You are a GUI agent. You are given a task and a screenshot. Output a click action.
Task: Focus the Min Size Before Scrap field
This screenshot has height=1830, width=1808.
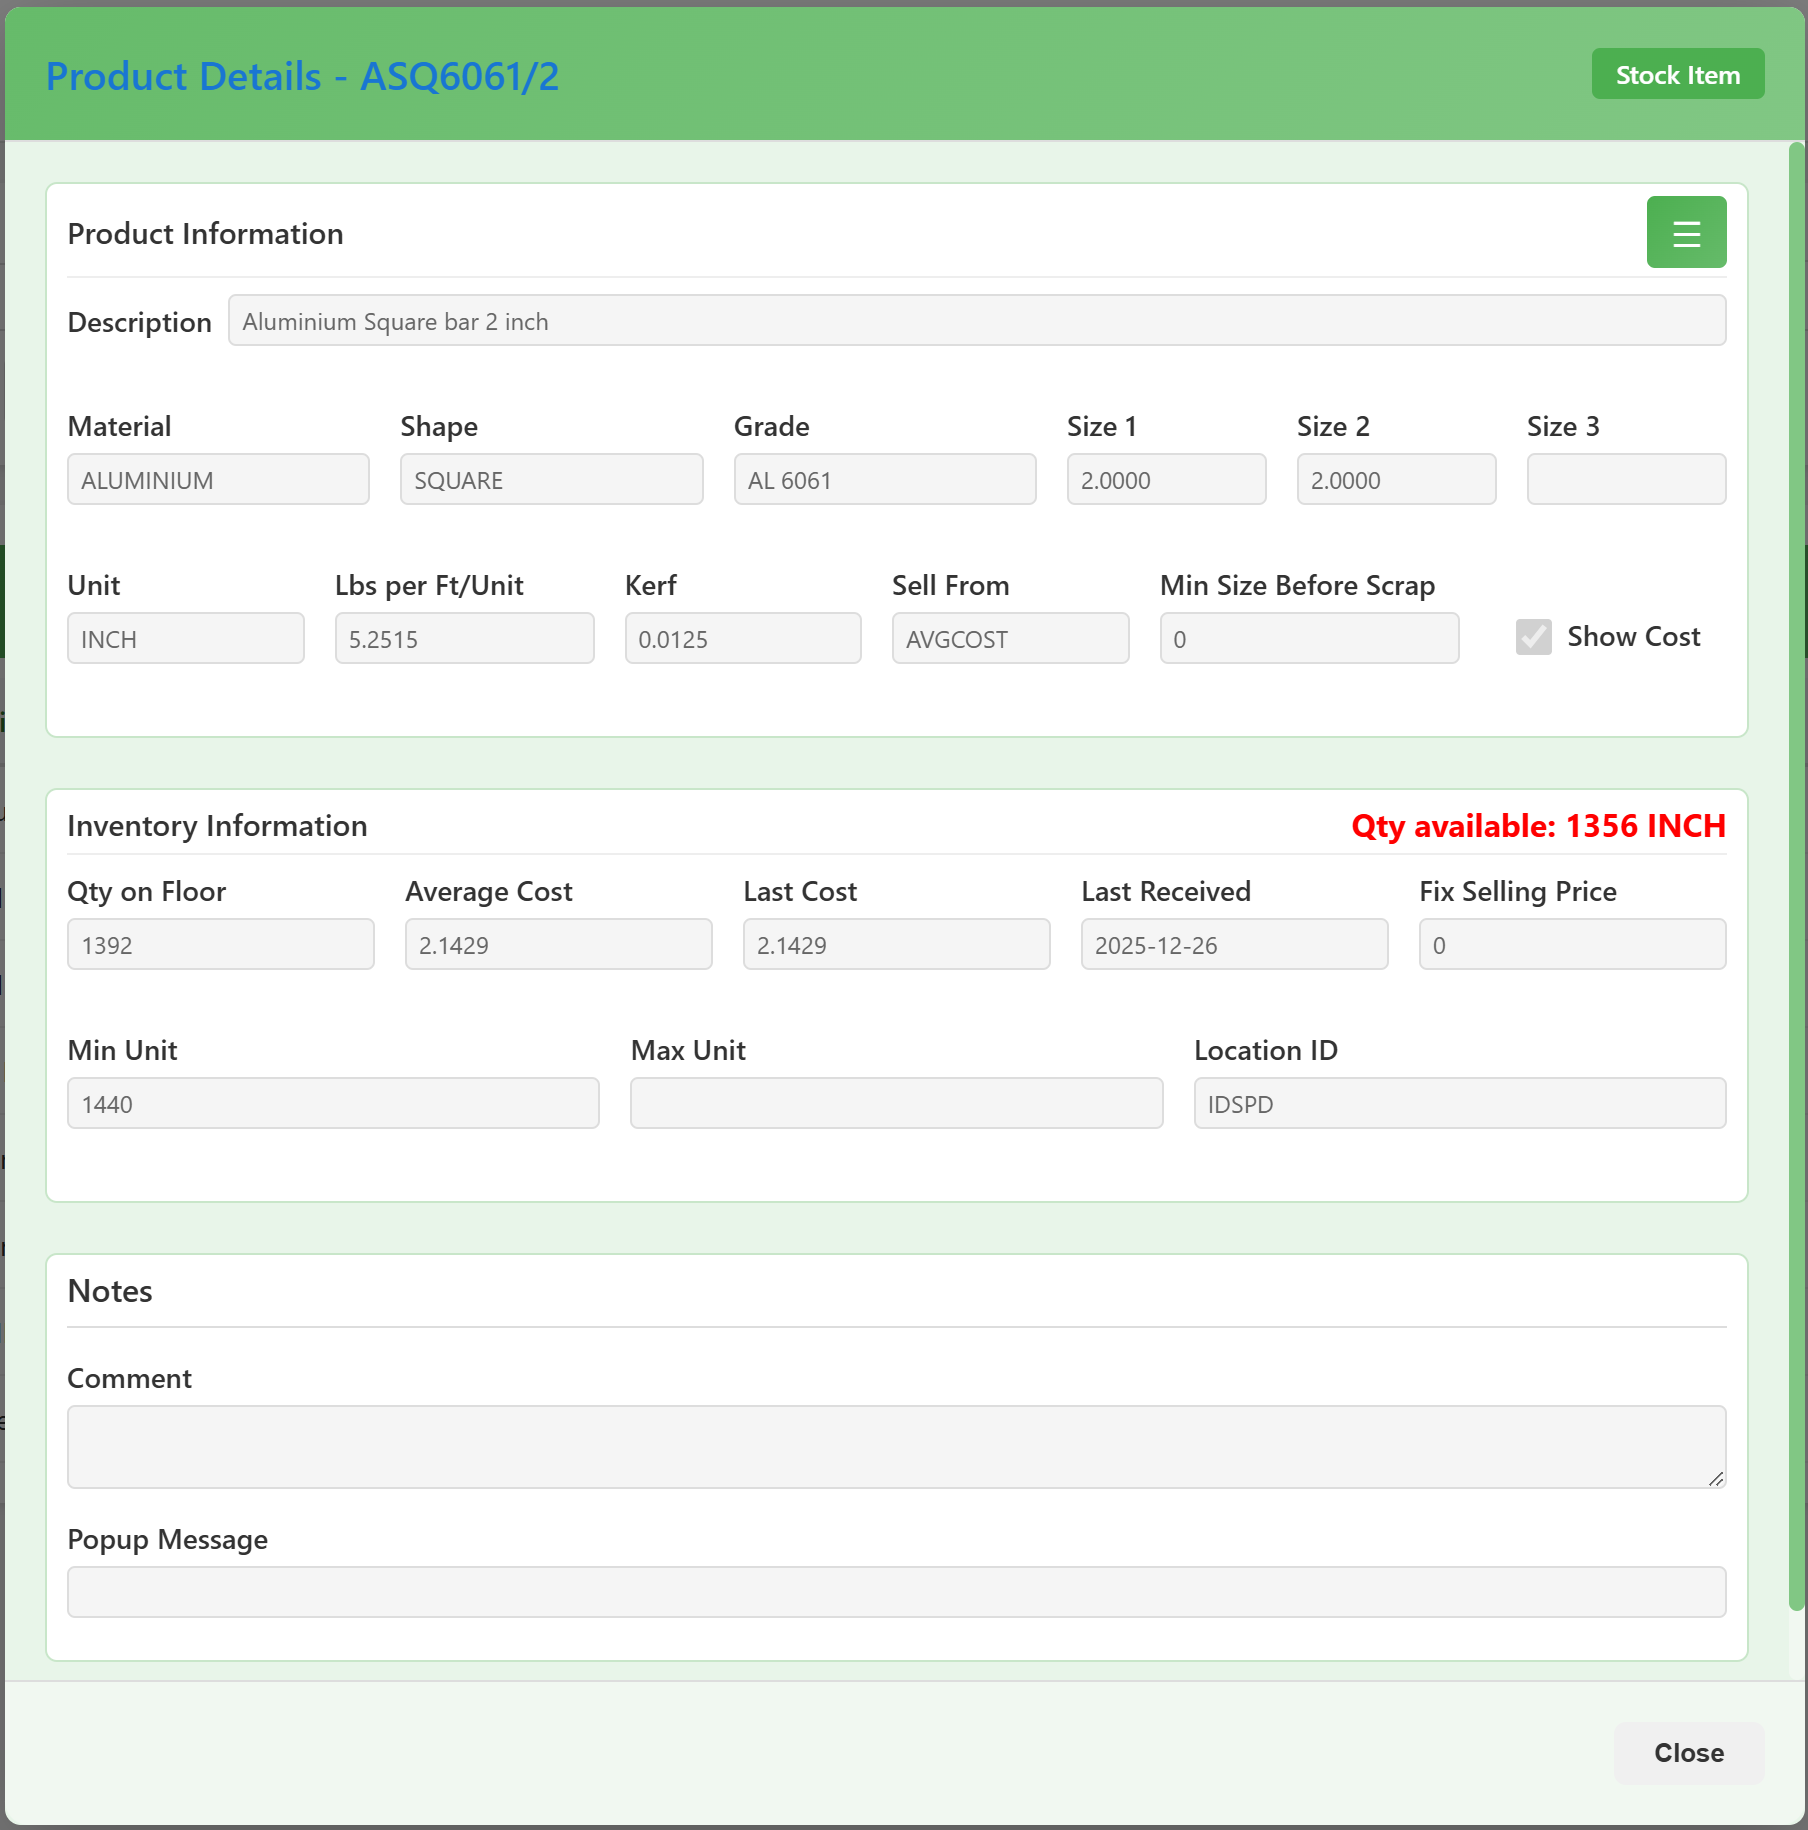coord(1308,639)
